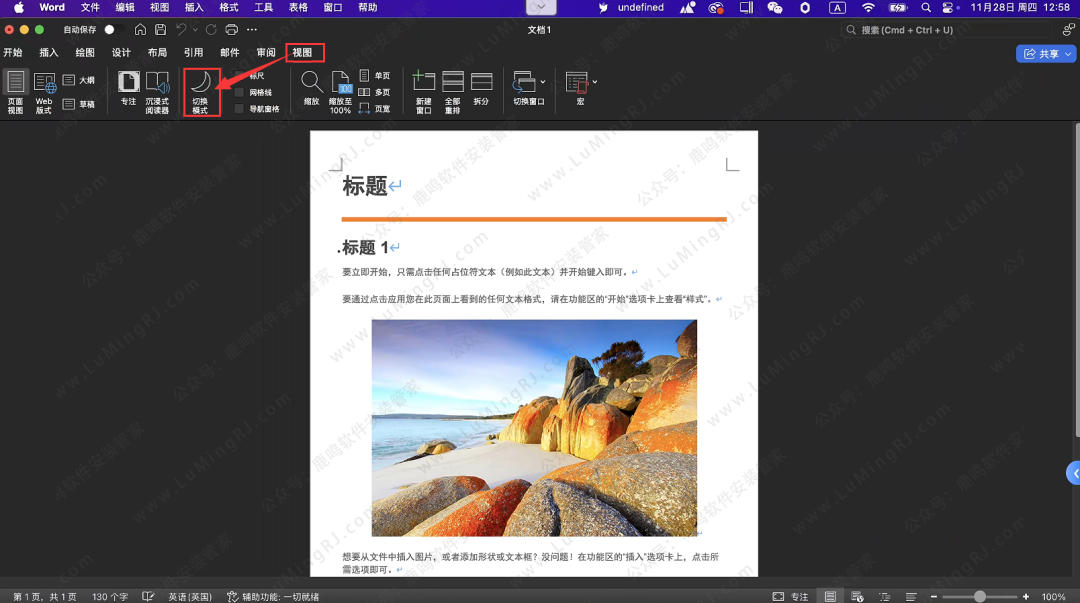Enable the Ruler (标尺) checkbox

point(240,76)
